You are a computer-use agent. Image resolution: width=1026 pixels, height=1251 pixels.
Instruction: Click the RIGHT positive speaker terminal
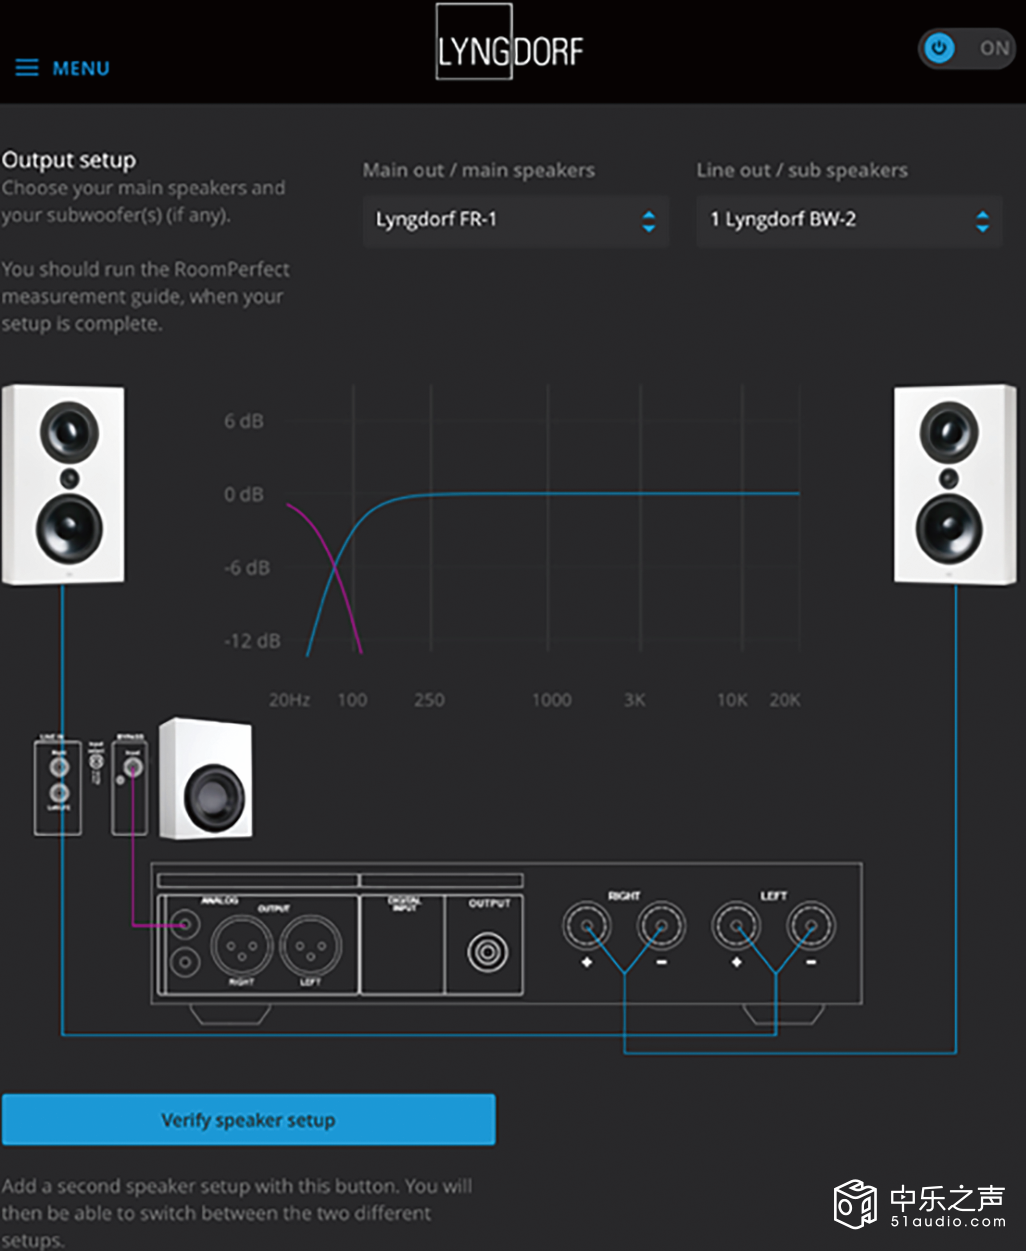coord(586,926)
